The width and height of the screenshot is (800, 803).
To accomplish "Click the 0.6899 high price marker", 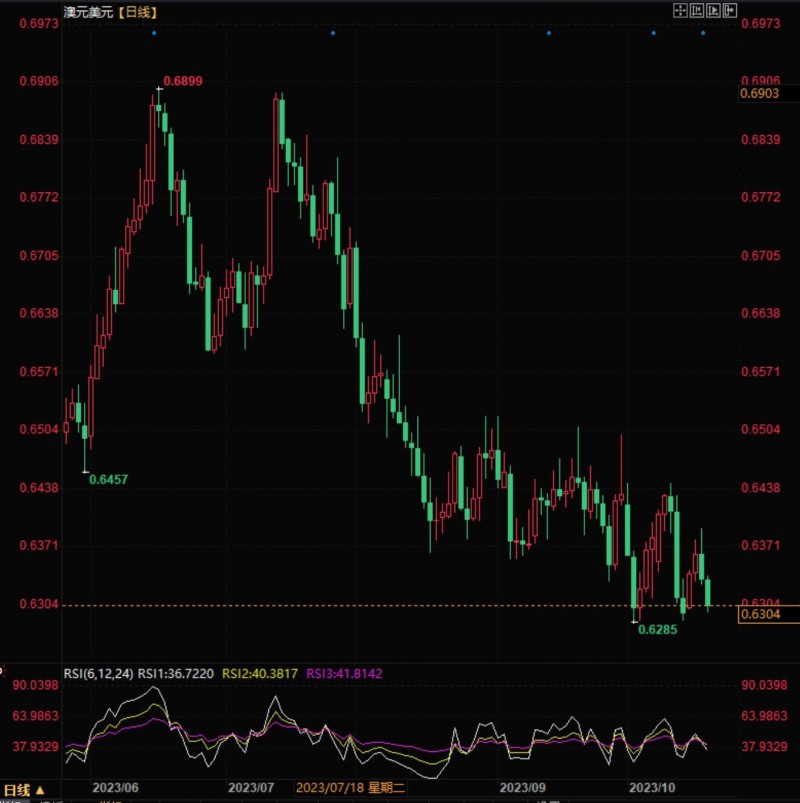I will (183, 81).
